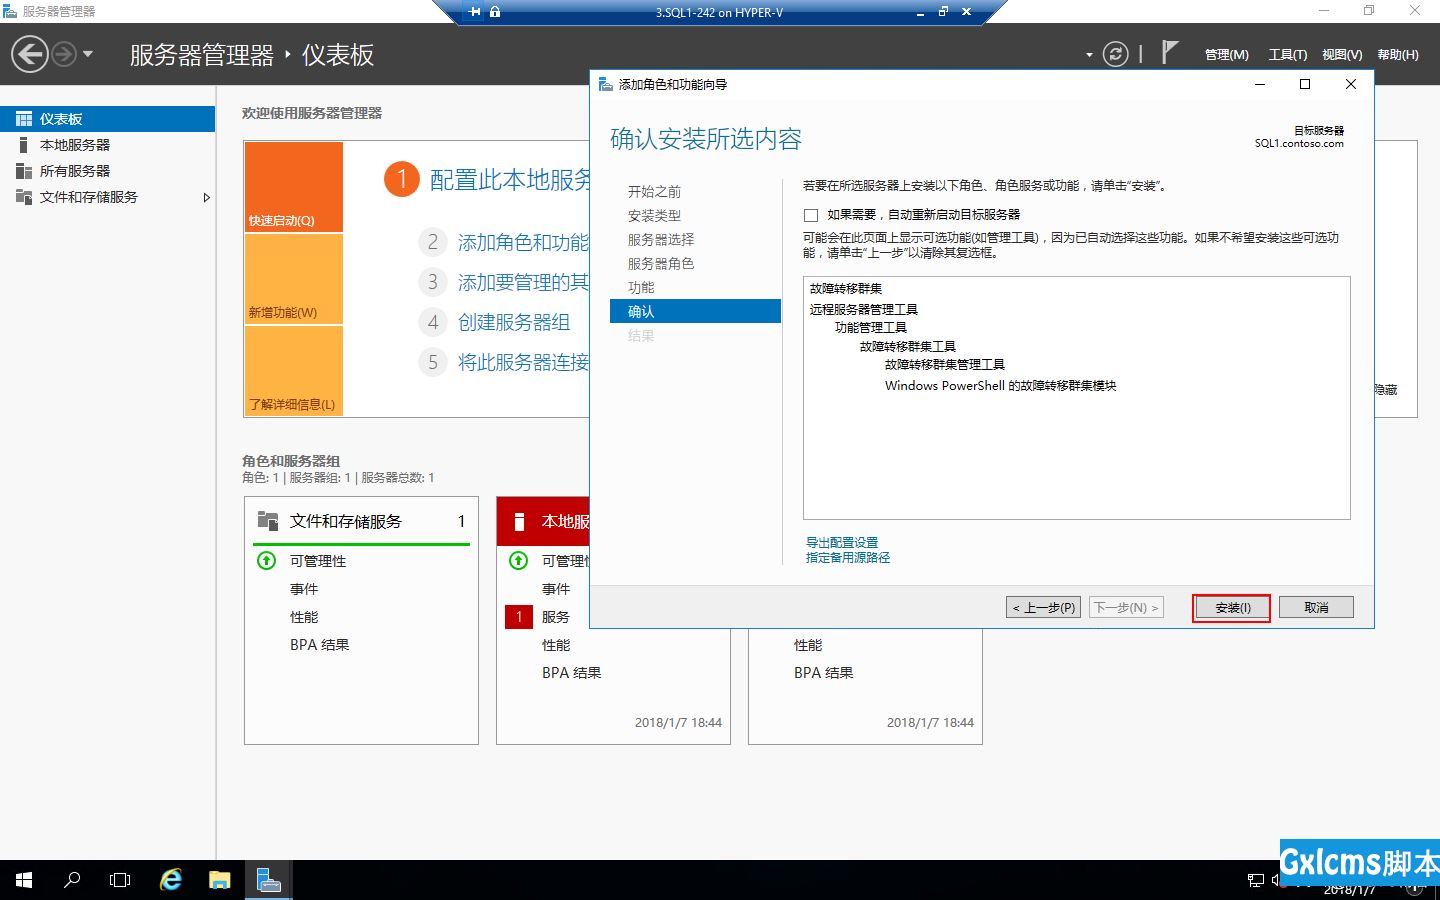The height and width of the screenshot is (900, 1440).
Task: Click the red 本地服务器 tile header icon
Action: [x=519, y=521]
